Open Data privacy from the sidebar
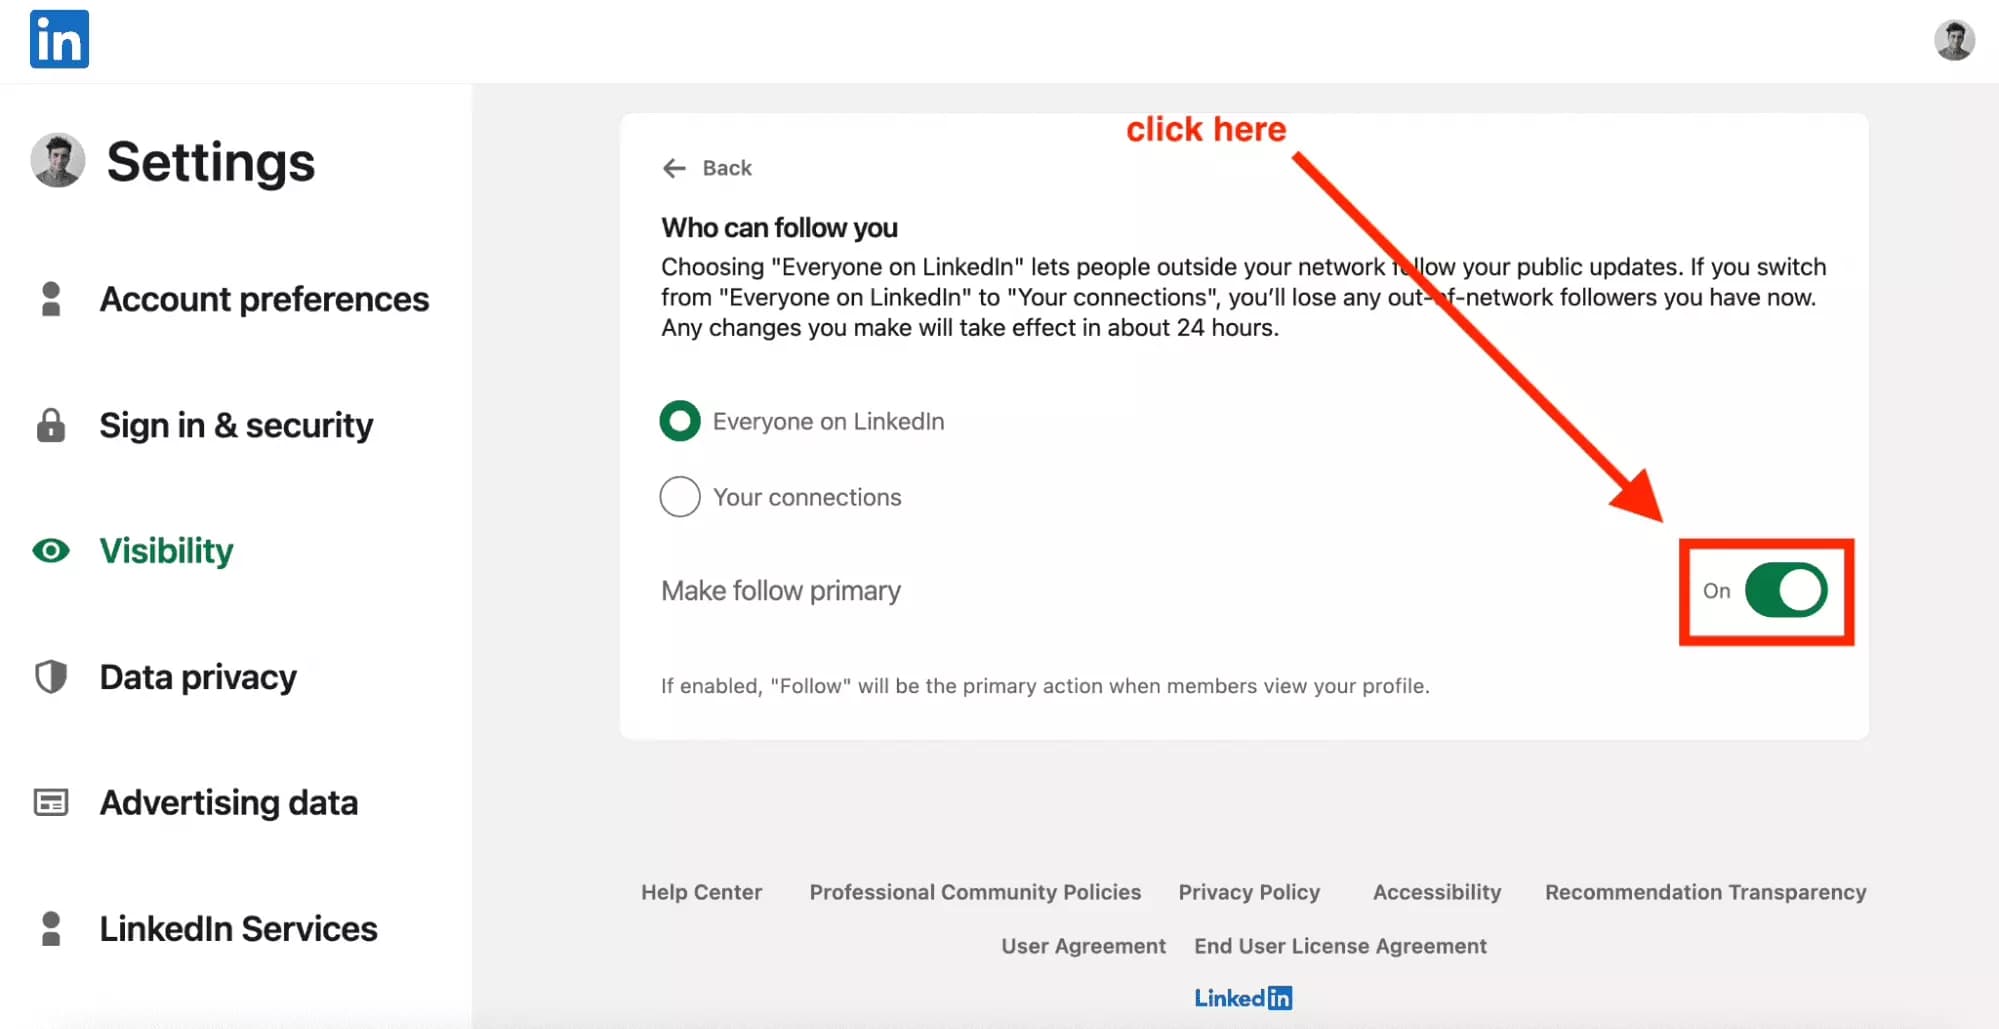1999x1029 pixels. (x=197, y=677)
